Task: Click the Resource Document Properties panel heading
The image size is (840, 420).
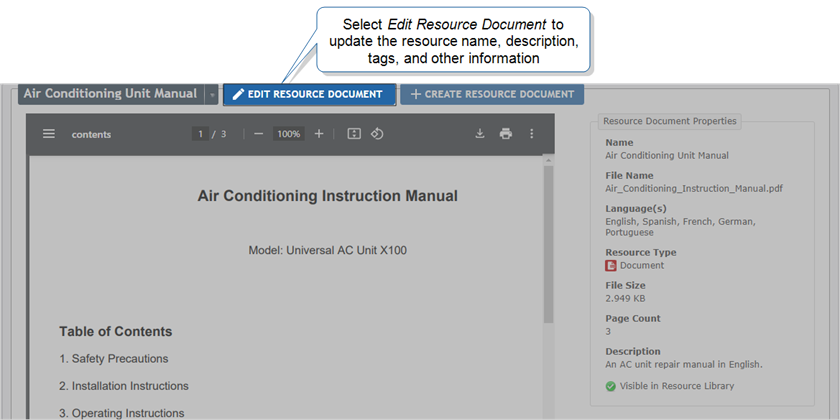Action: point(670,121)
